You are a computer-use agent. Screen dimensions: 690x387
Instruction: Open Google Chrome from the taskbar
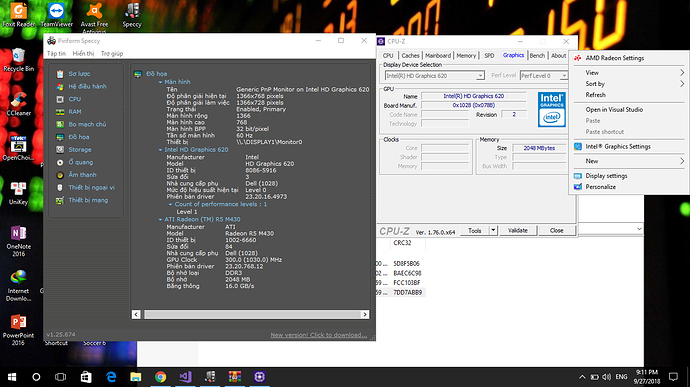(161, 377)
